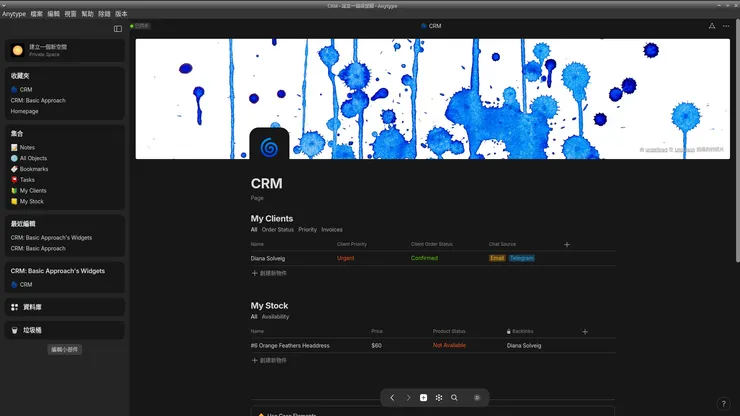Open the 垃圾桶 bin widget
The image size is (740, 416).
[x=65, y=330]
